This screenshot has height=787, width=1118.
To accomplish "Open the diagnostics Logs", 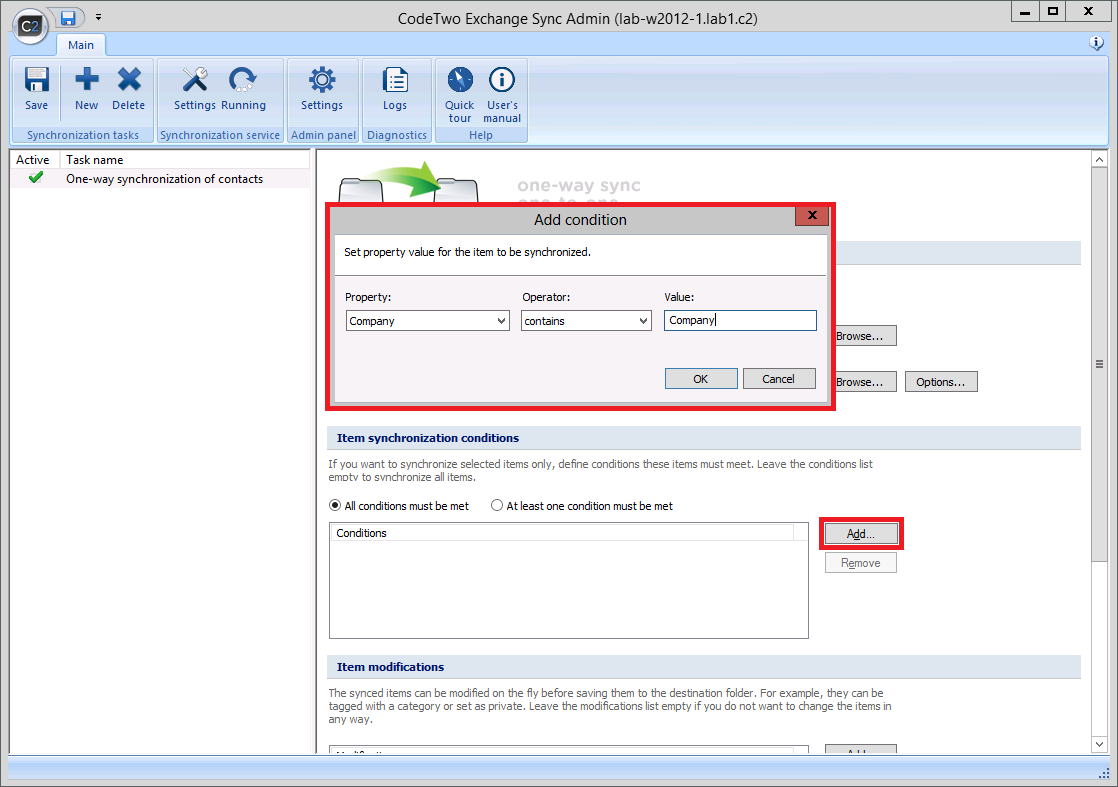I will pyautogui.click(x=395, y=88).
